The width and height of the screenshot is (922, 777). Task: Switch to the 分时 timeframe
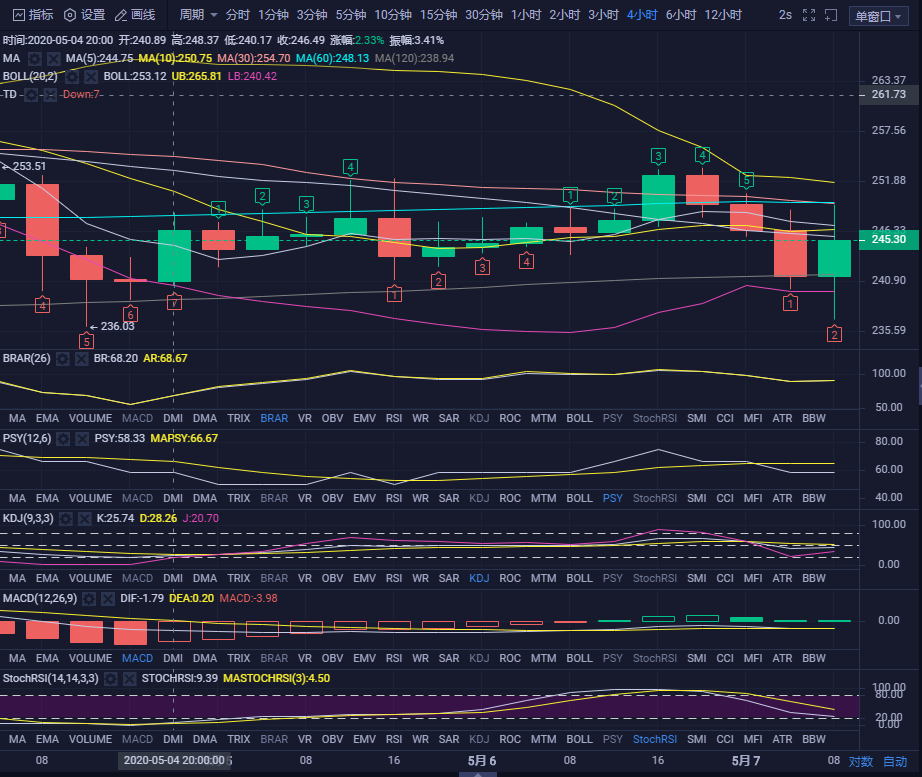click(x=238, y=15)
